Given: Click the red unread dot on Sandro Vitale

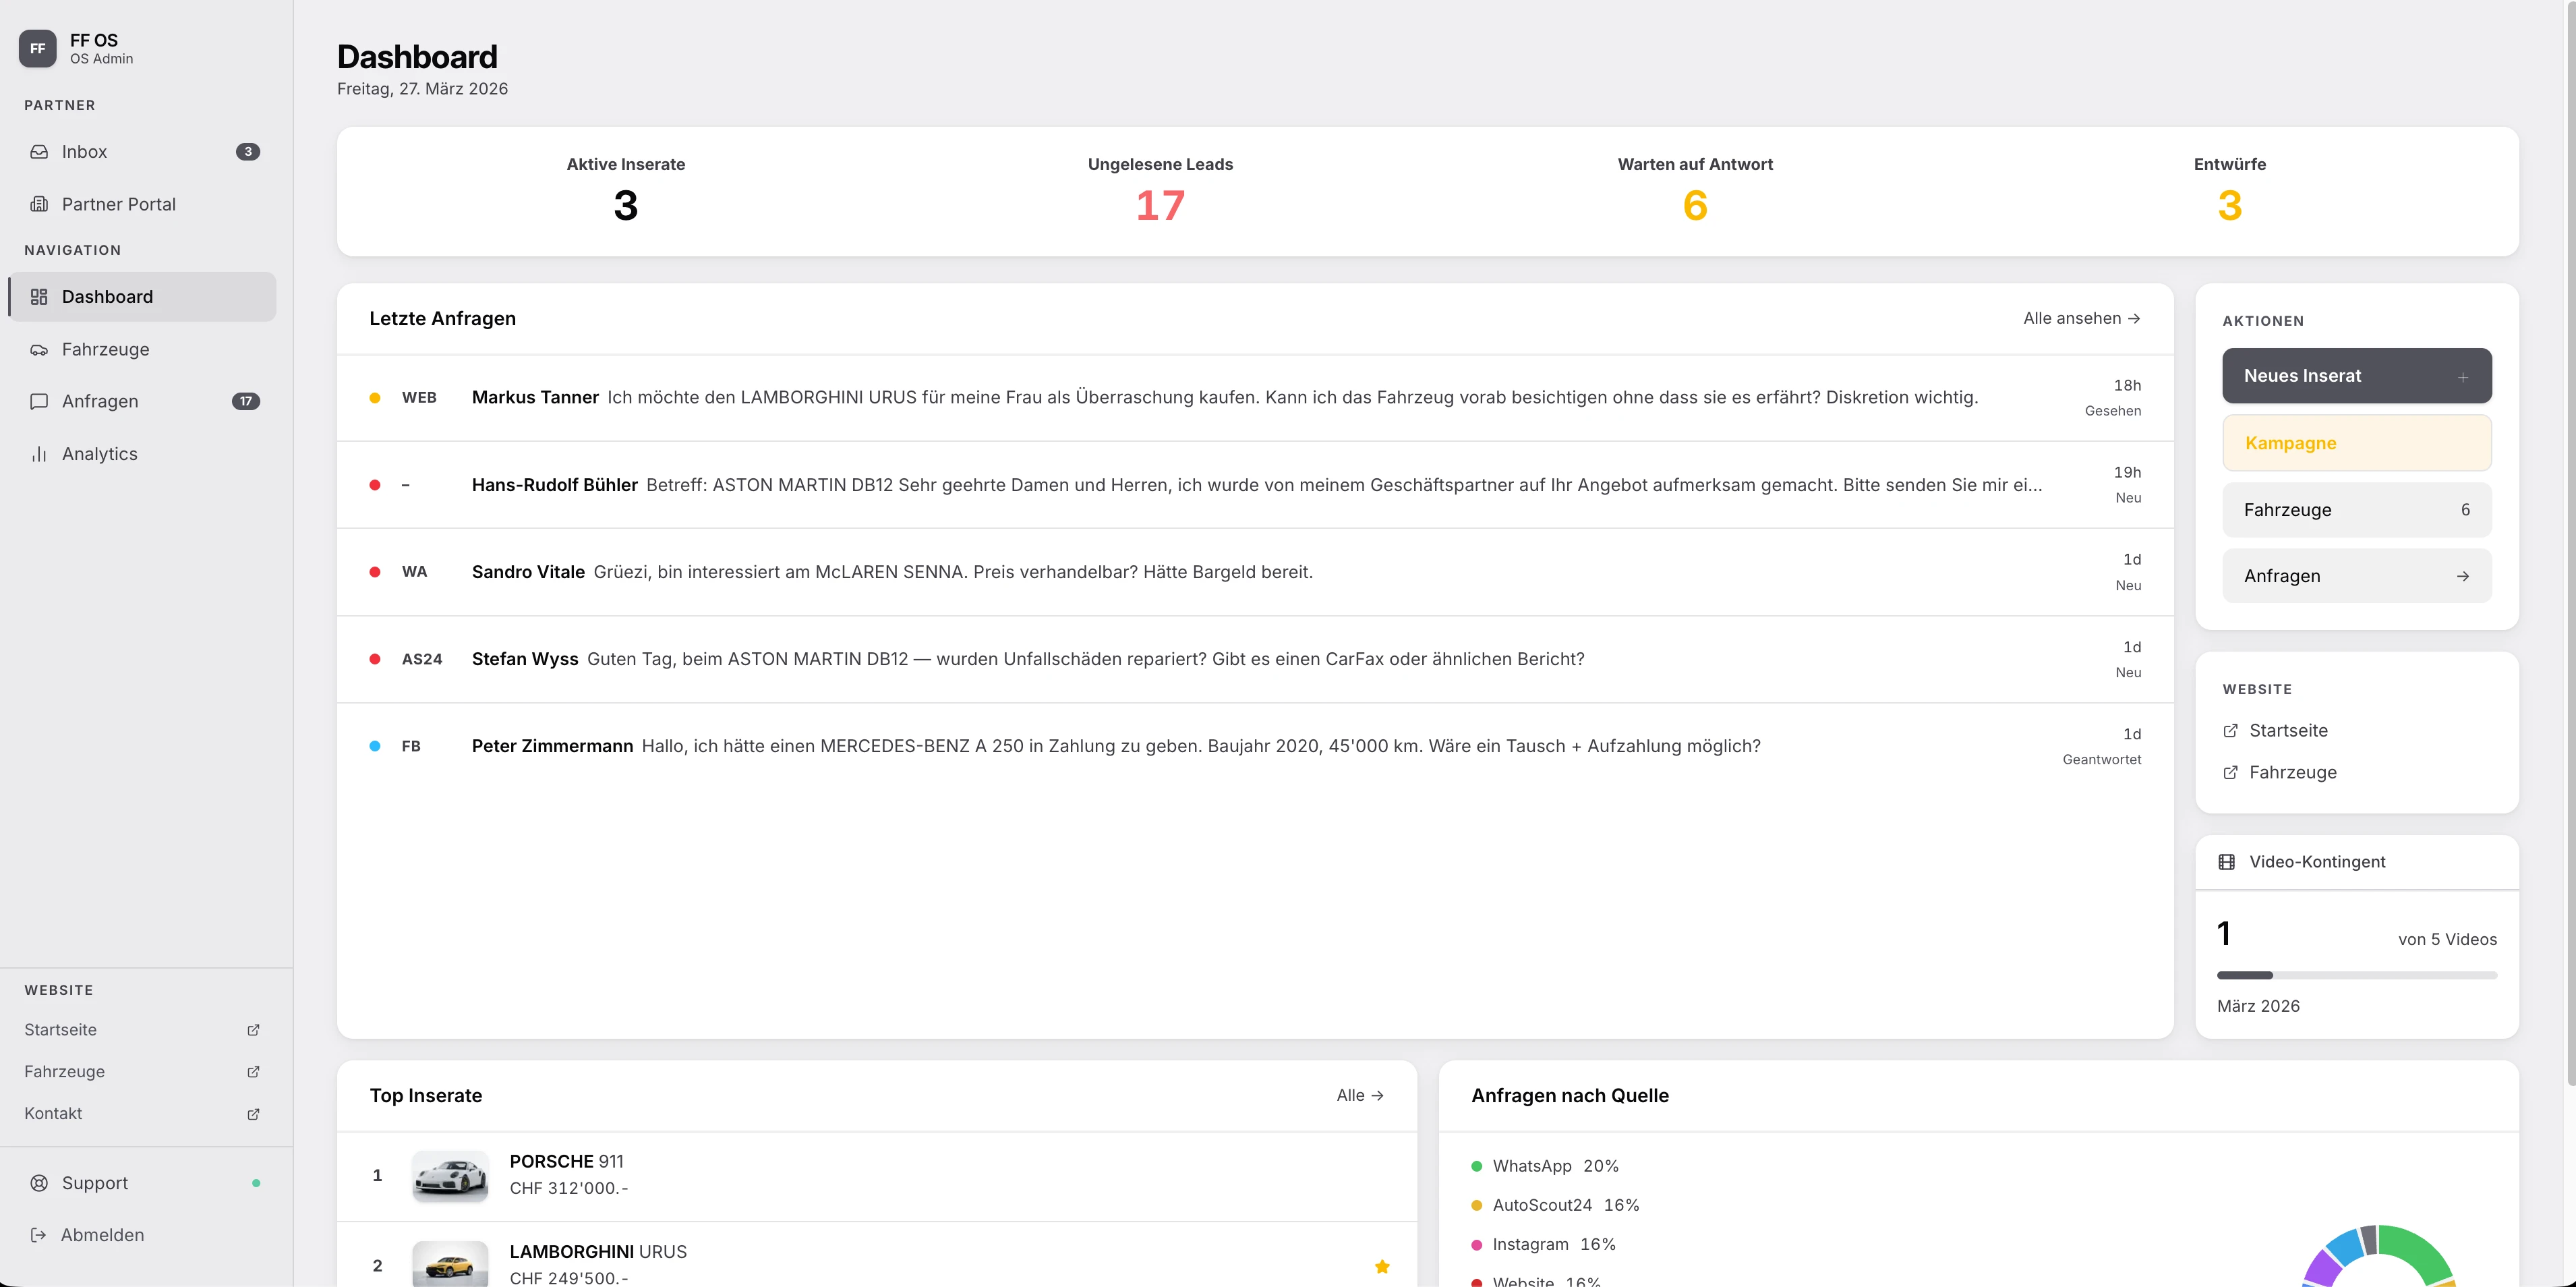Looking at the screenshot, I should [x=375, y=571].
